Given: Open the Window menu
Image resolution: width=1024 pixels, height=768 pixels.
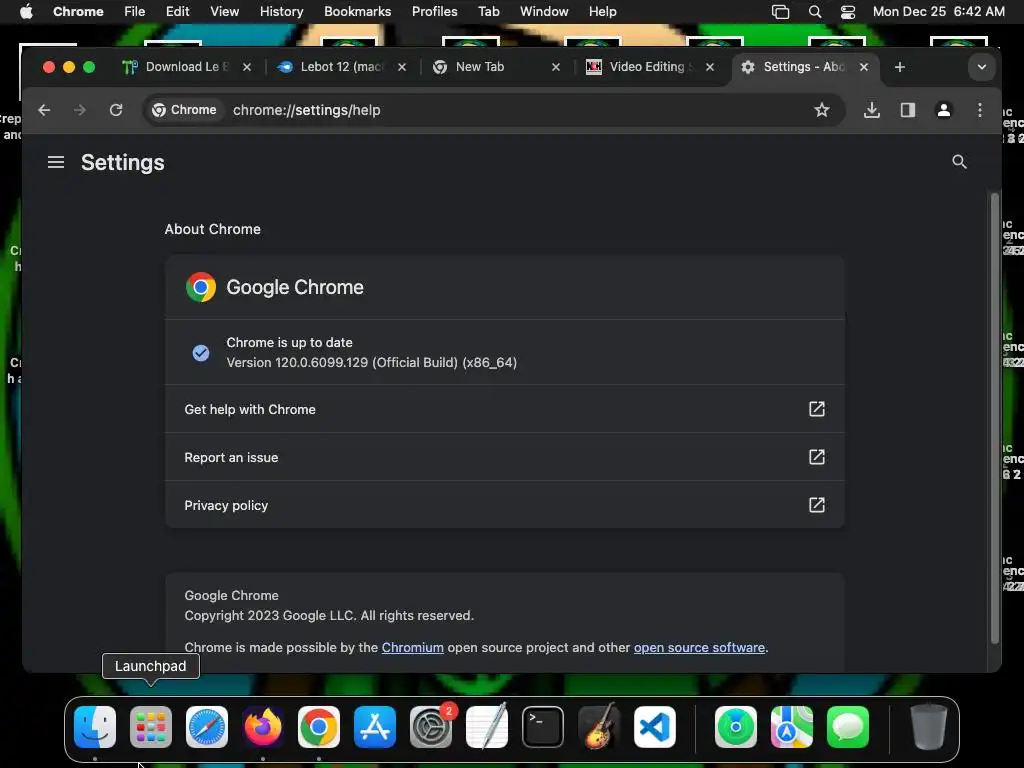Looking at the screenshot, I should (x=544, y=11).
